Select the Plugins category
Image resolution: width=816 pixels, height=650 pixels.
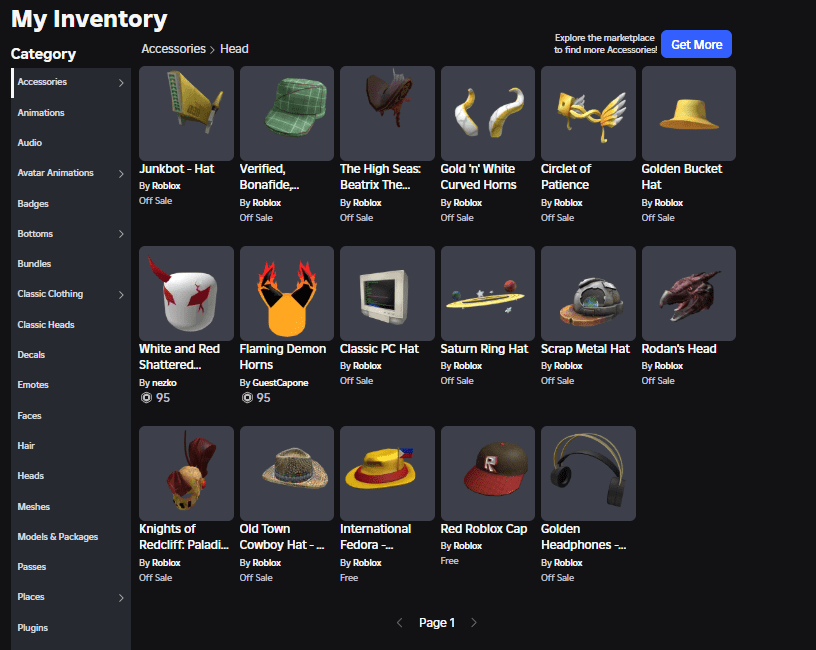tap(71, 628)
